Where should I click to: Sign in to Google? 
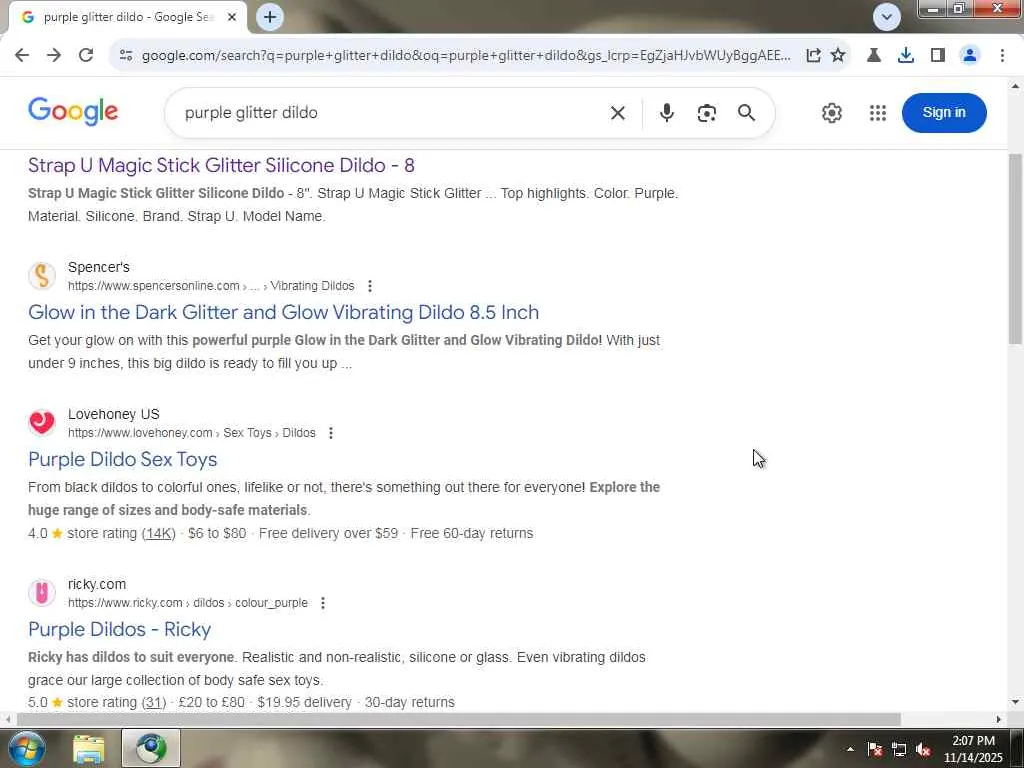(944, 112)
